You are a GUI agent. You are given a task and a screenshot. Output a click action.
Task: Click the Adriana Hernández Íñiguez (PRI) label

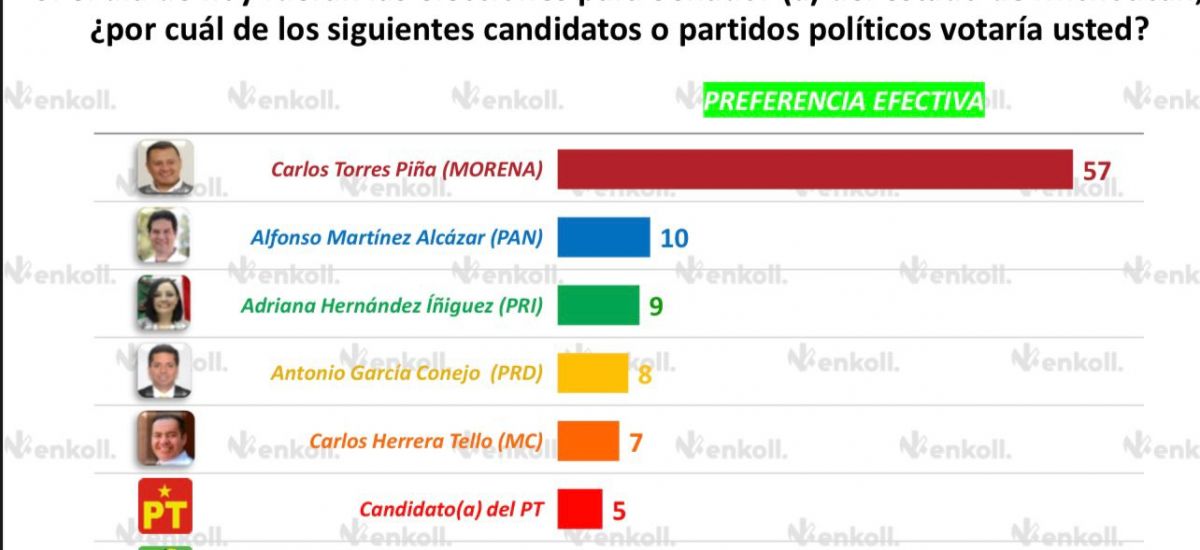(392, 306)
